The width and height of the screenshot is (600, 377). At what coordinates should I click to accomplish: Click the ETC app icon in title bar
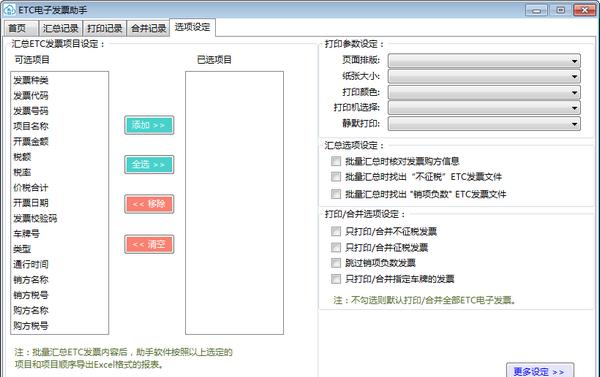(9, 10)
